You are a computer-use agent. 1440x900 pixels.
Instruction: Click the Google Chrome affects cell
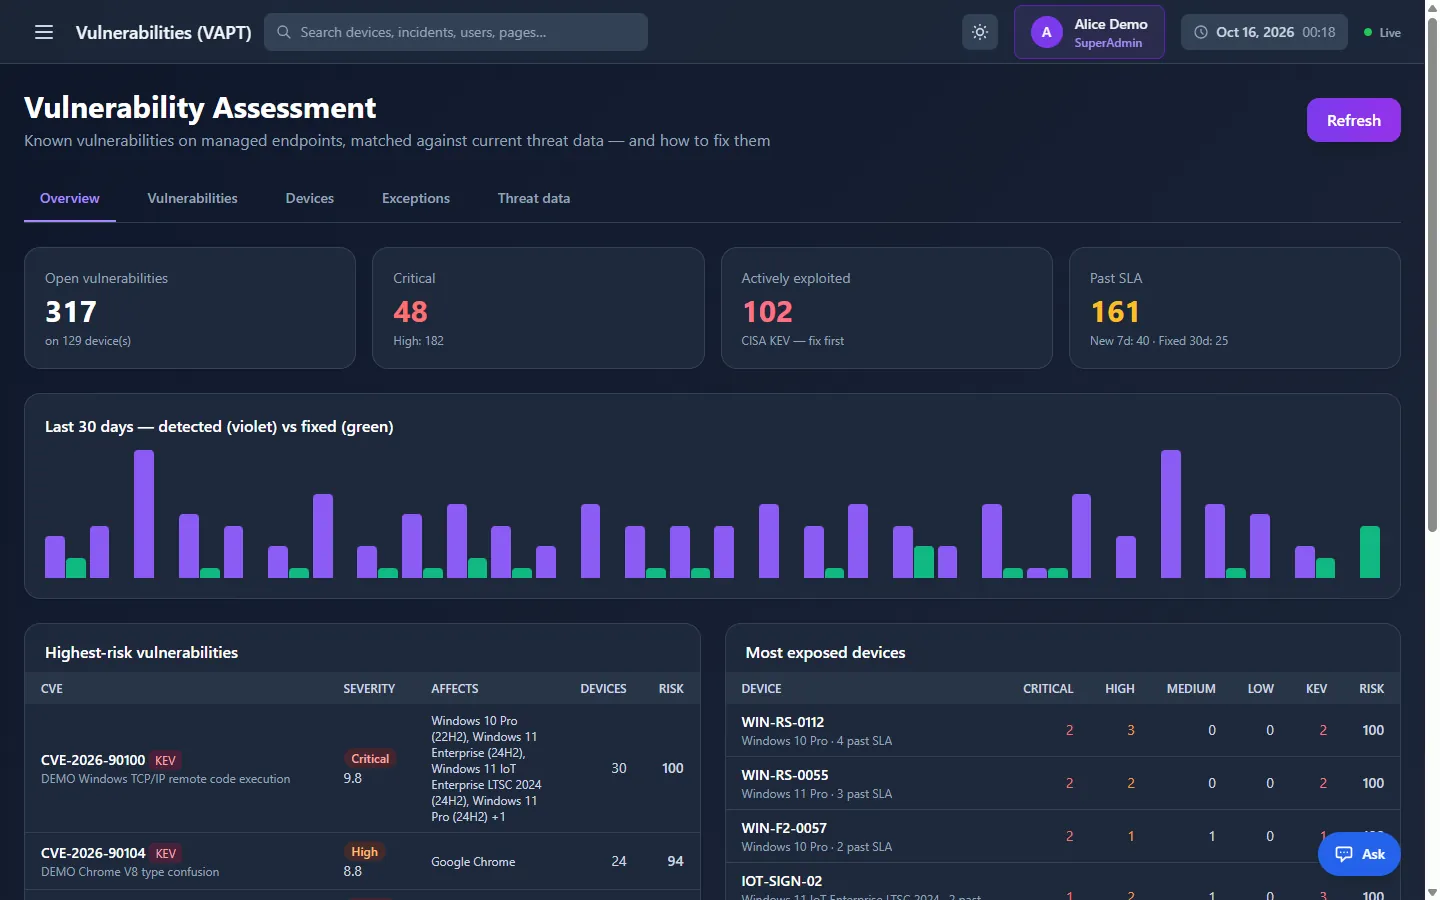tap(473, 862)
